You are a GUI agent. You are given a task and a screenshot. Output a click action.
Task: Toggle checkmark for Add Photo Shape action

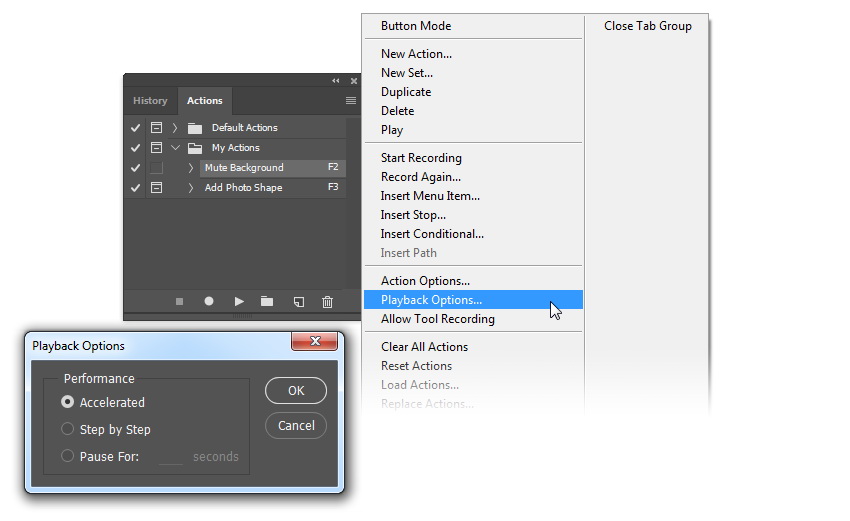pos(136,188)
